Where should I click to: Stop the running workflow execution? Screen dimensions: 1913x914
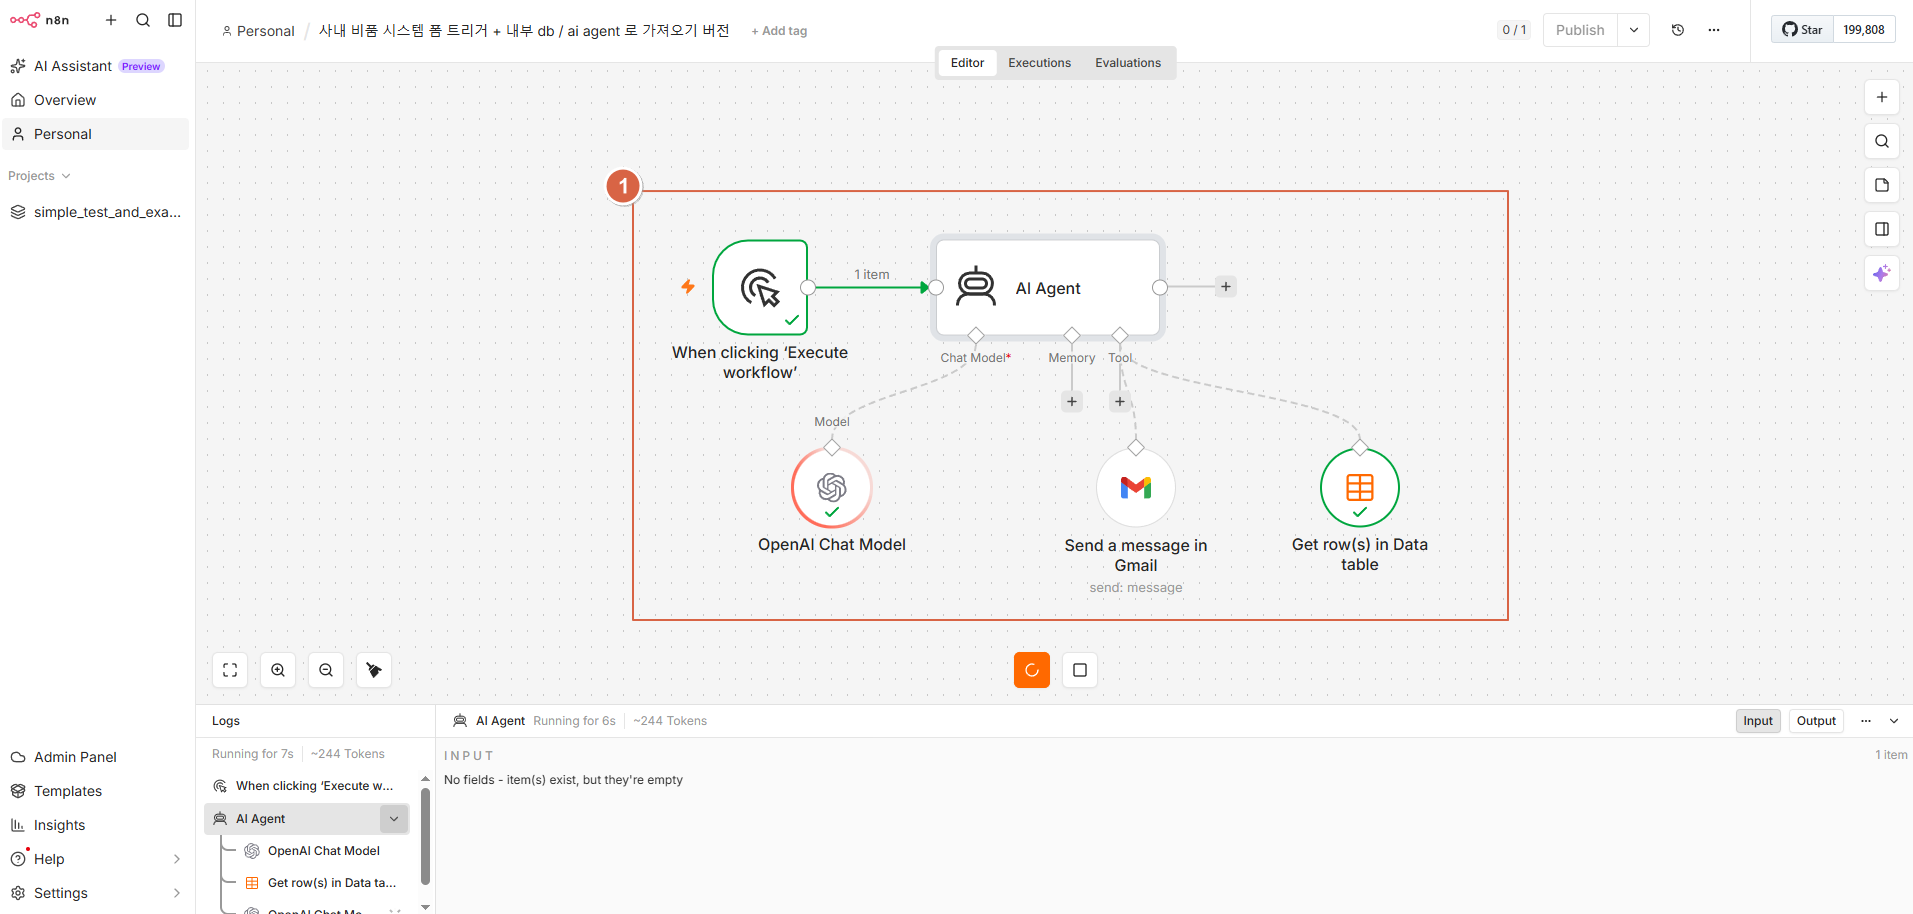1080,670
